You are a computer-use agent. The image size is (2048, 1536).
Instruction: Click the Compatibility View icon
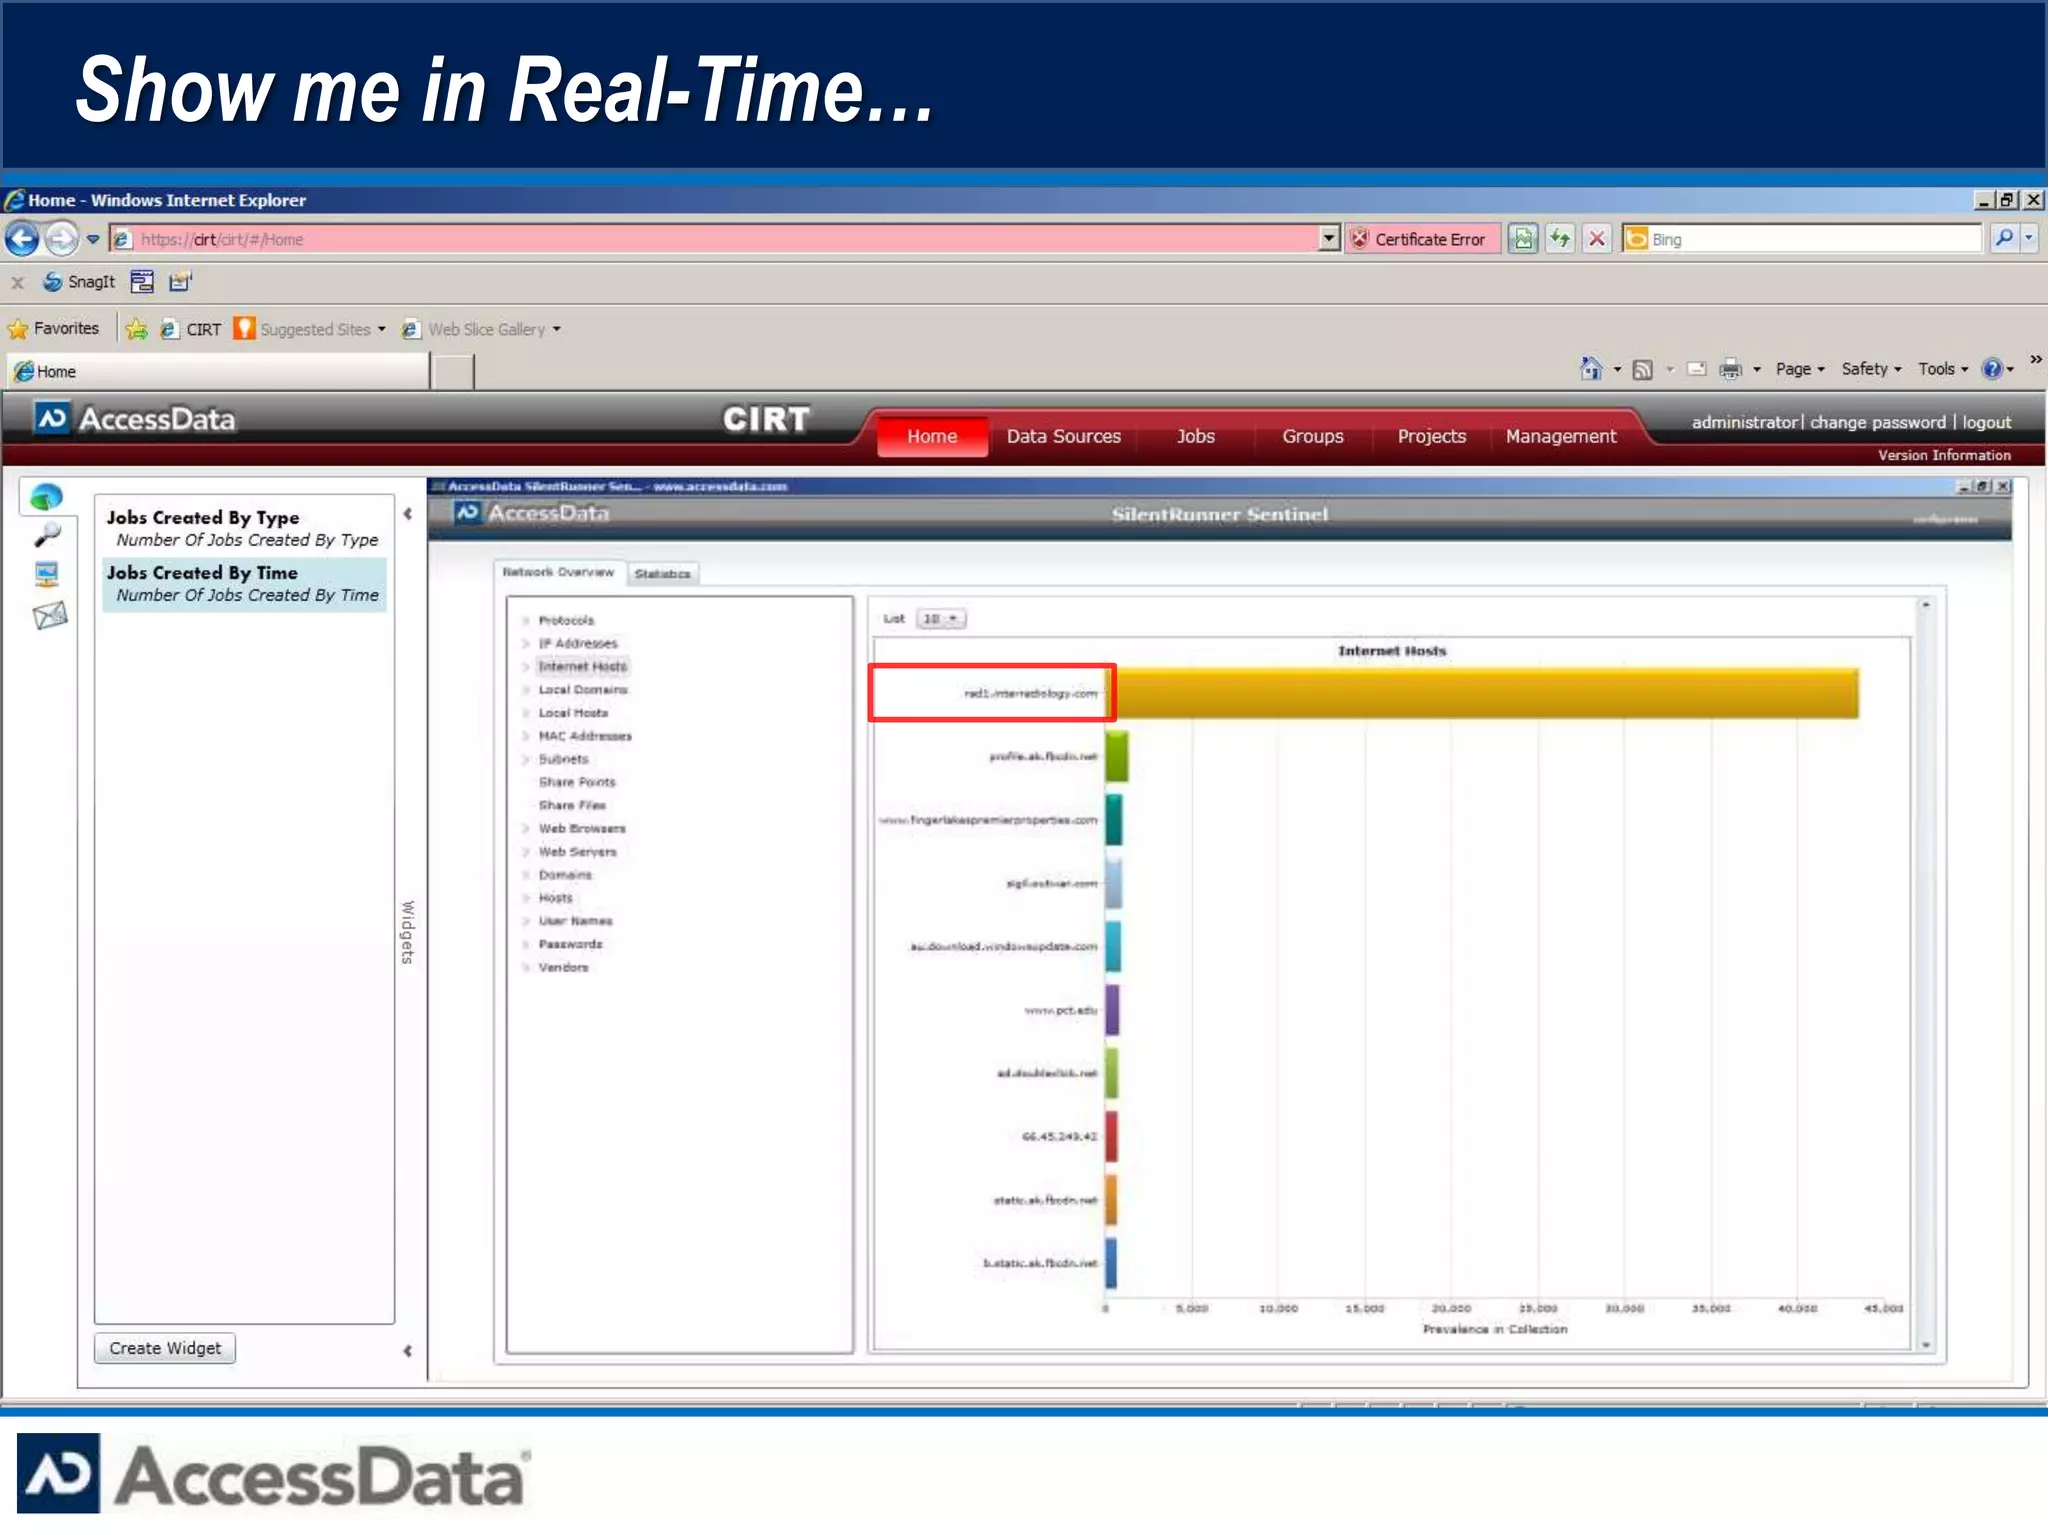pyautogui.click(x=1523, y=239)
